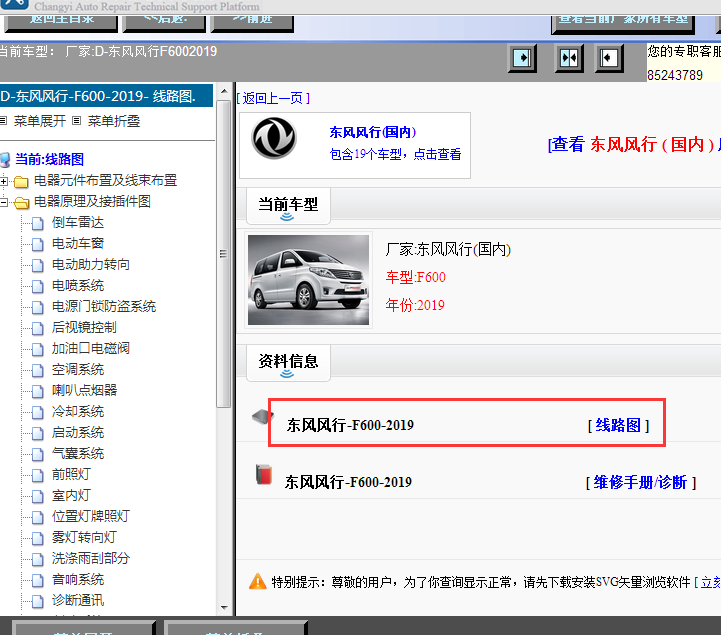Screen dimensions: 721x635
Task: Open the 喇叭点烟器 tree item
Action: pyautogui.click(x=85, y=390)
